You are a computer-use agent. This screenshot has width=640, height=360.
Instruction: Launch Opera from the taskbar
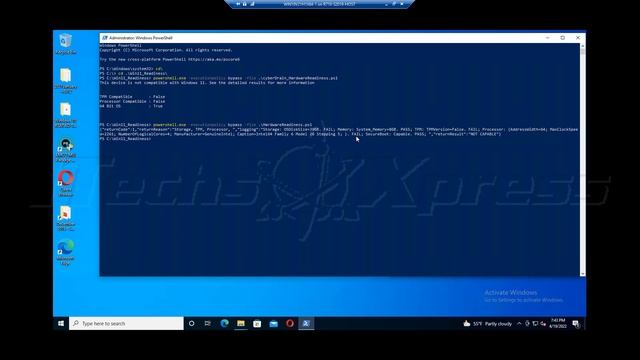290,323
